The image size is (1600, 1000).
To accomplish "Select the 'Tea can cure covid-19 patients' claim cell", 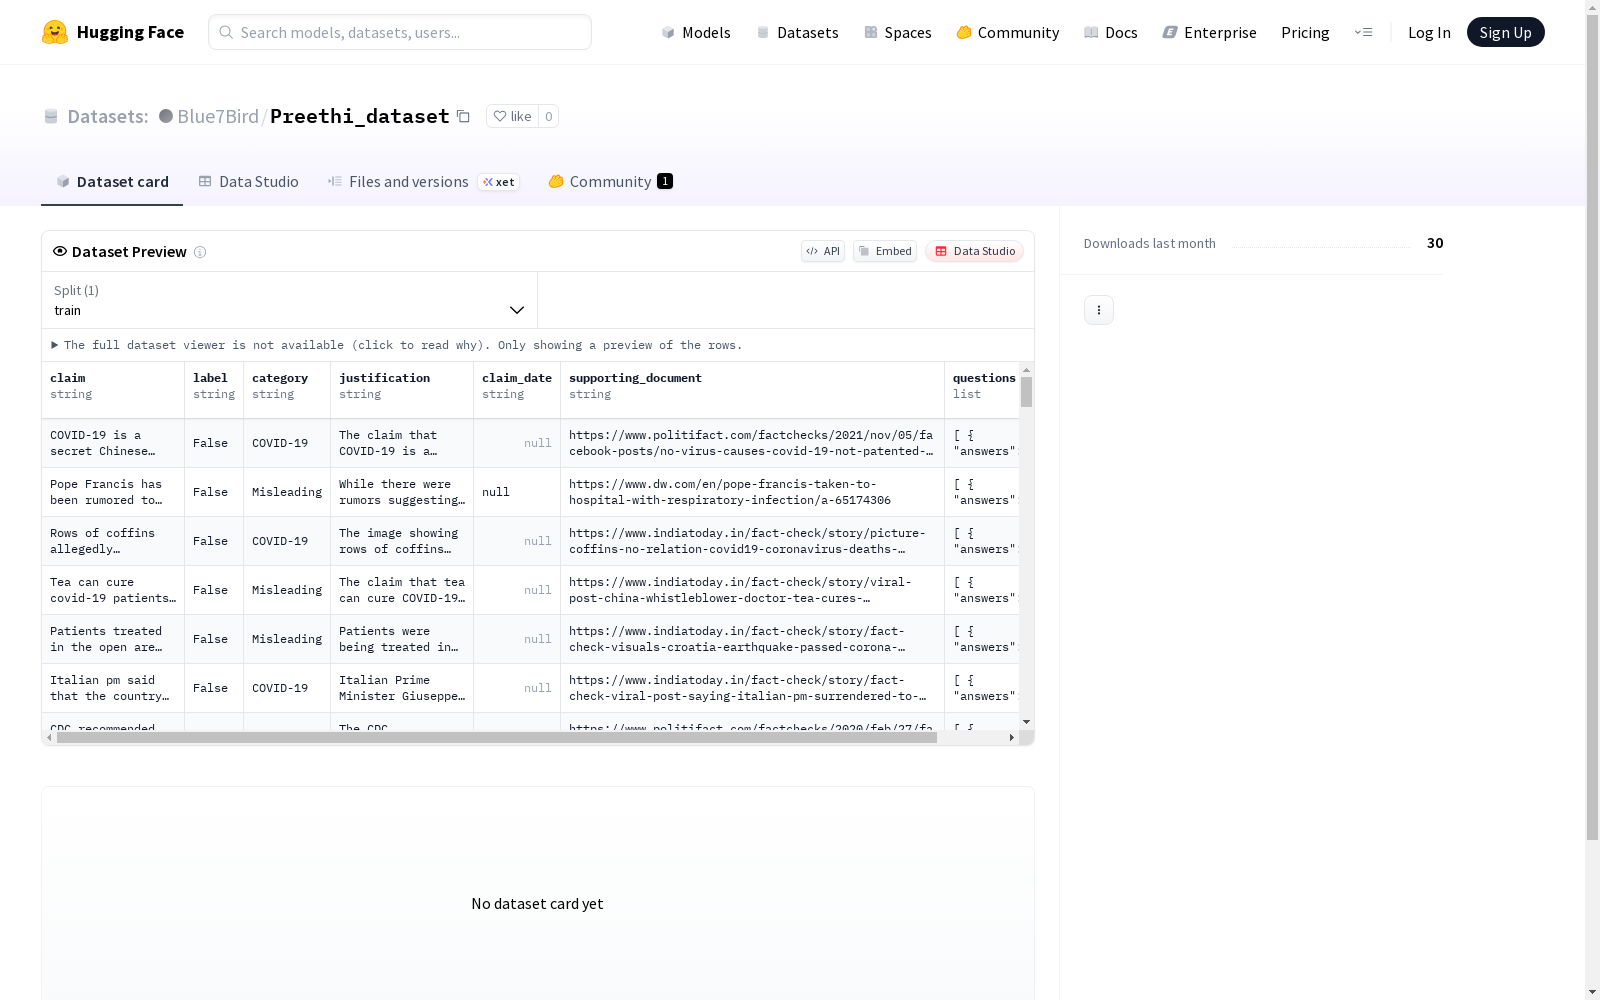I will coord(113,590).
